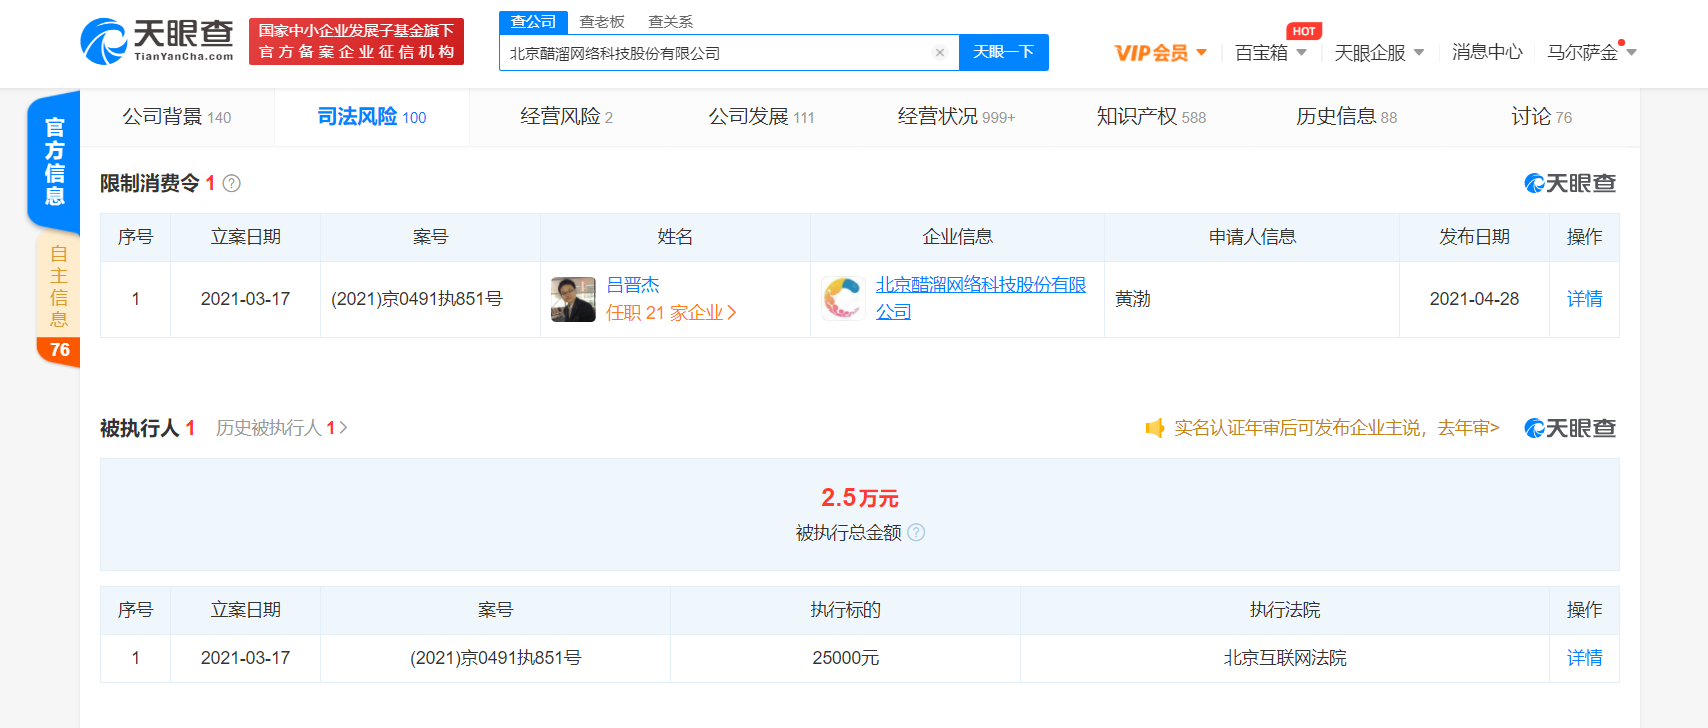Click the 天眼一下 search button

(x=1003, y=52)
